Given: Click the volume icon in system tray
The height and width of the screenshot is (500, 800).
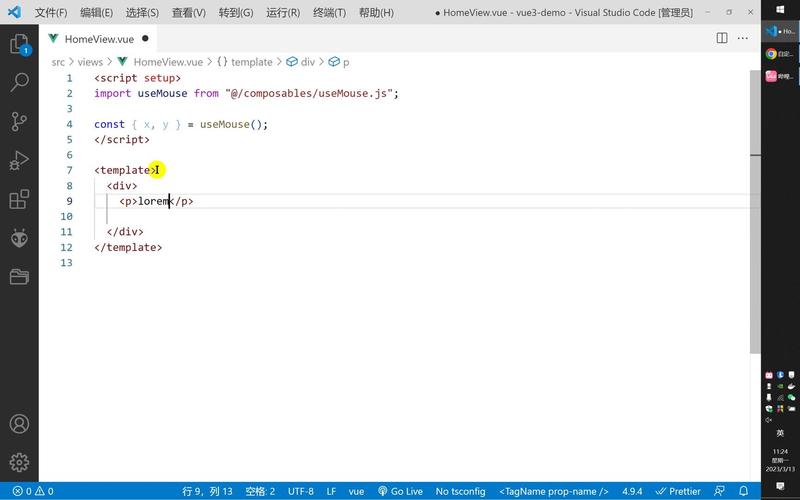Looking at the screenshot, I should (x=769, y=420).
